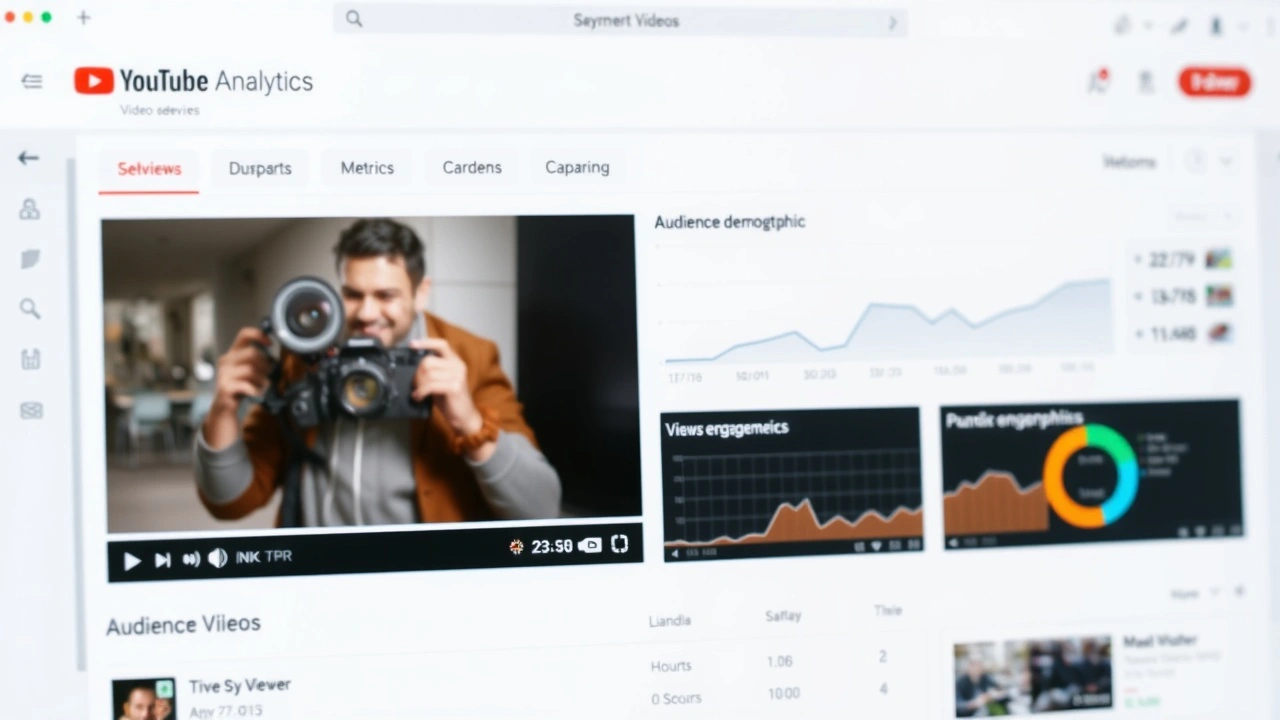Select the calendar icon in the left sidebar
1280x720 pixels.
point(30,360)
